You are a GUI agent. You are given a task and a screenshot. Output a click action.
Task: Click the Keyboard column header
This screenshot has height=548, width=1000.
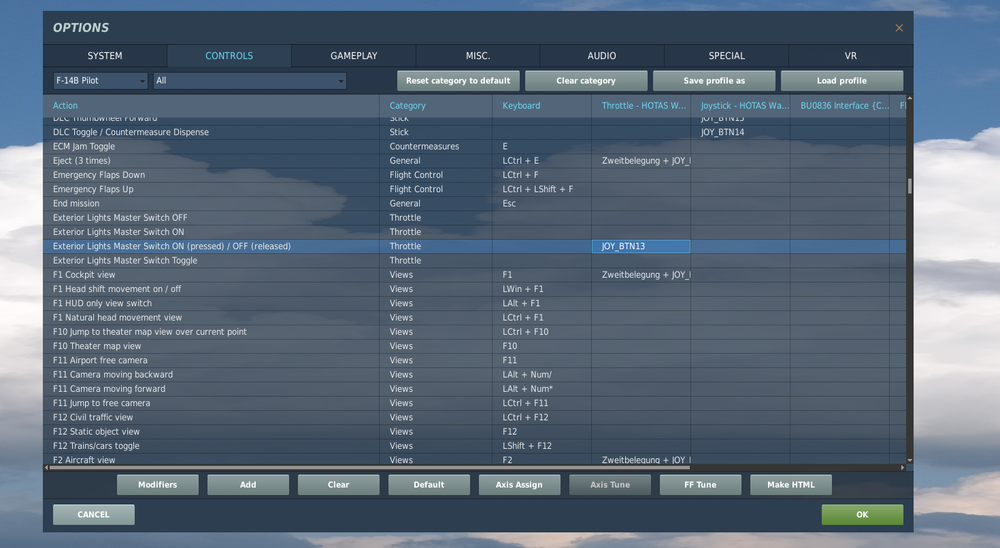[542, 106]
